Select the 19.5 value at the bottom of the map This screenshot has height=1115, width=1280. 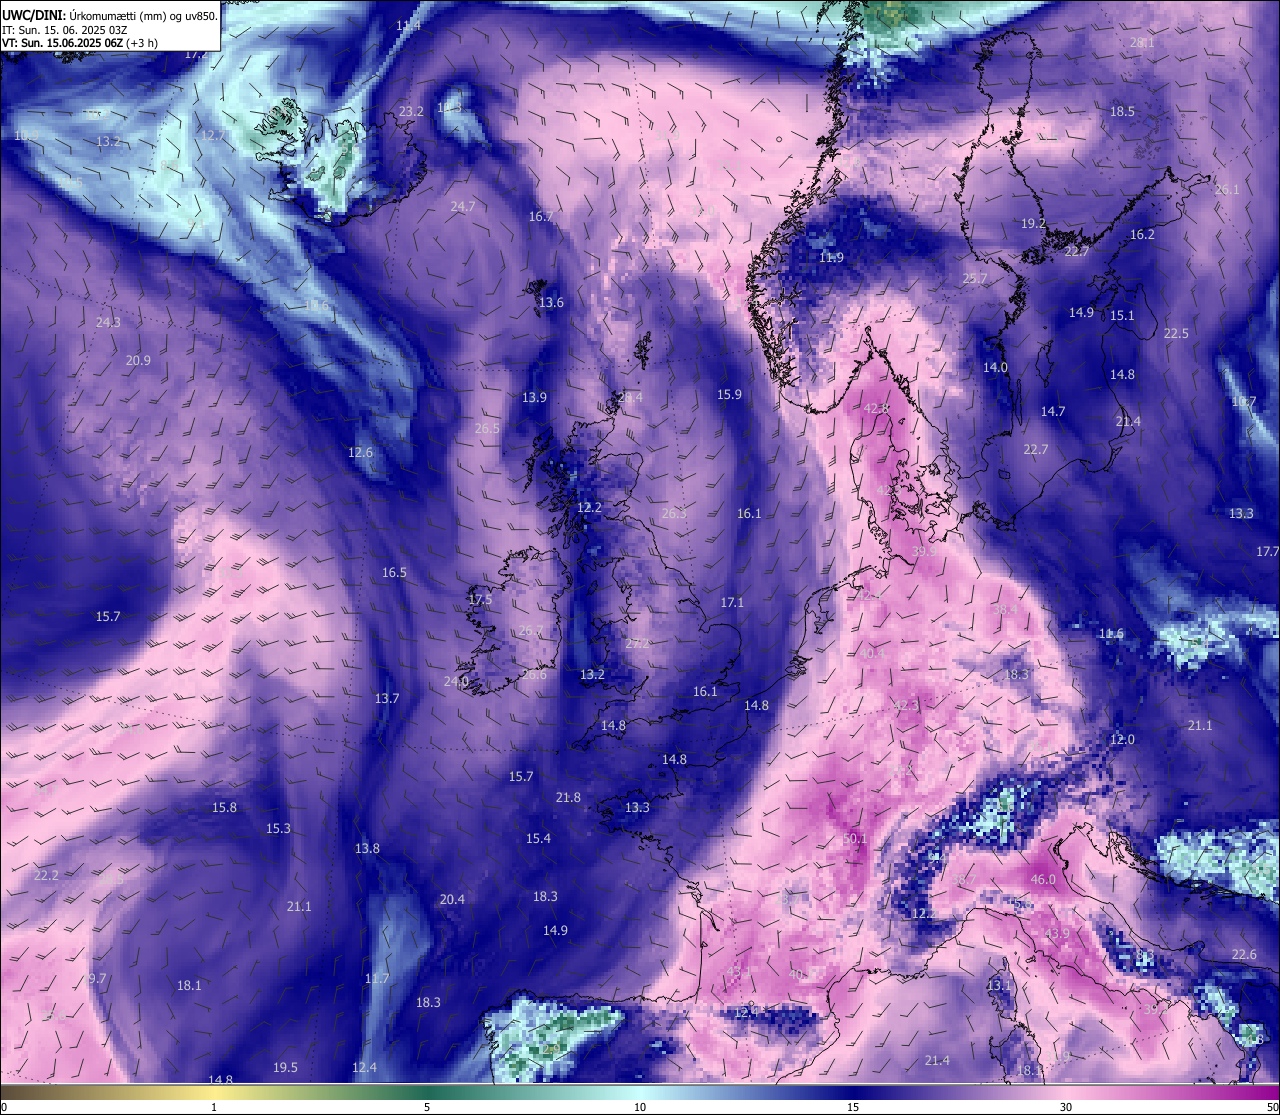[x=285, y=1068]
